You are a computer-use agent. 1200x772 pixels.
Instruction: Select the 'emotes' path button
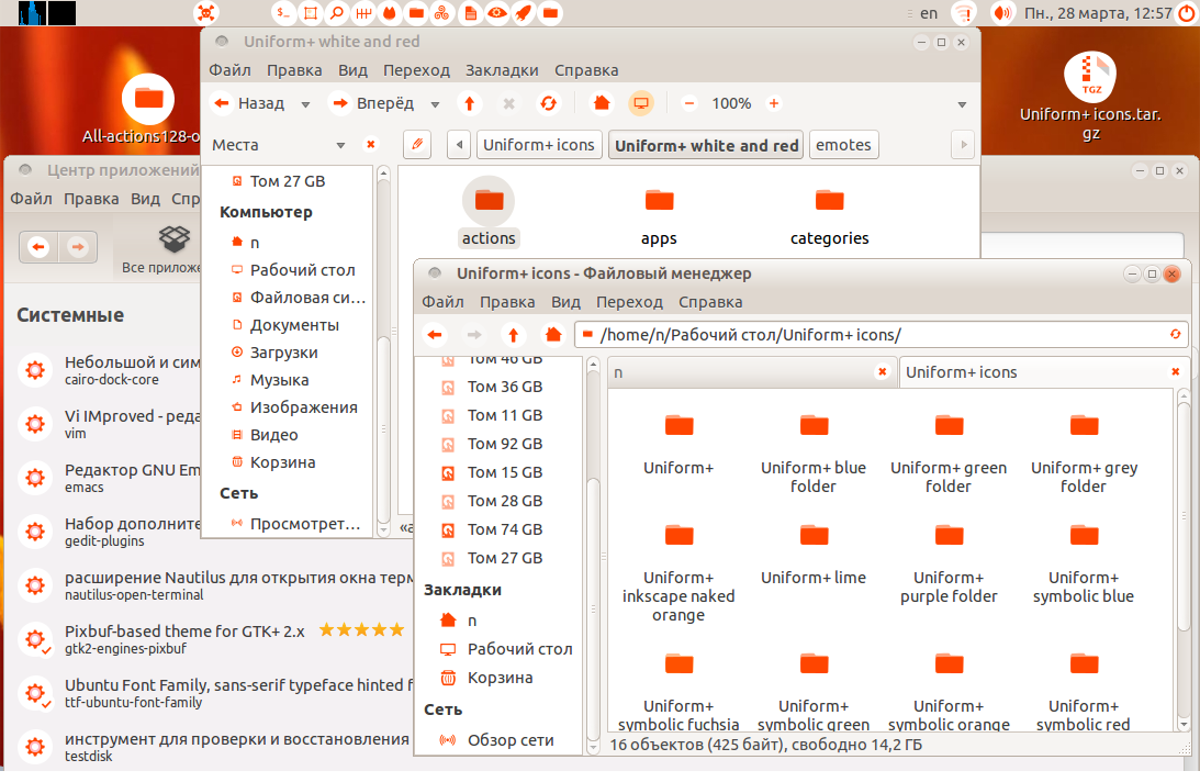tap(843, 145)
